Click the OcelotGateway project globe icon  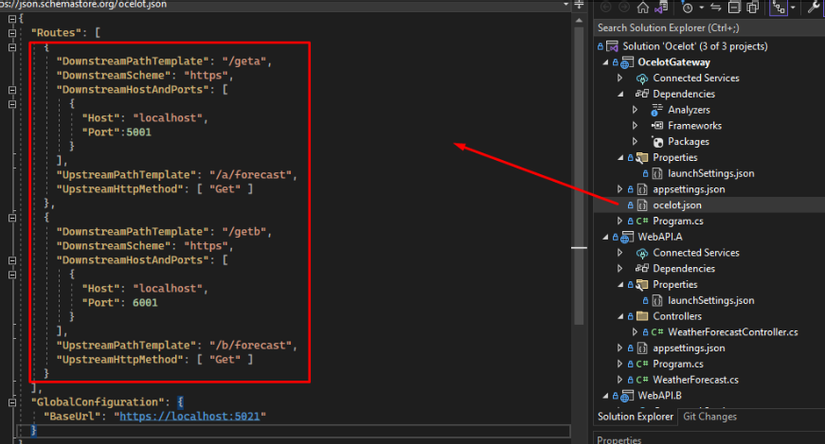pyautogui.click(x=626, y=63)
